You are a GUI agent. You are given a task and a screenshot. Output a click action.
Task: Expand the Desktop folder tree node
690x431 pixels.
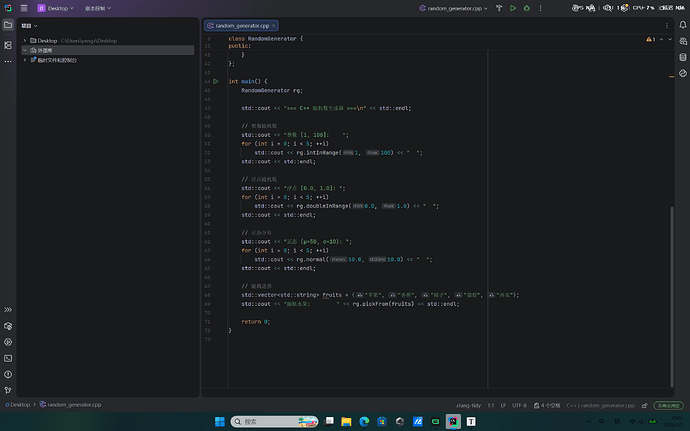click(25, 41)
